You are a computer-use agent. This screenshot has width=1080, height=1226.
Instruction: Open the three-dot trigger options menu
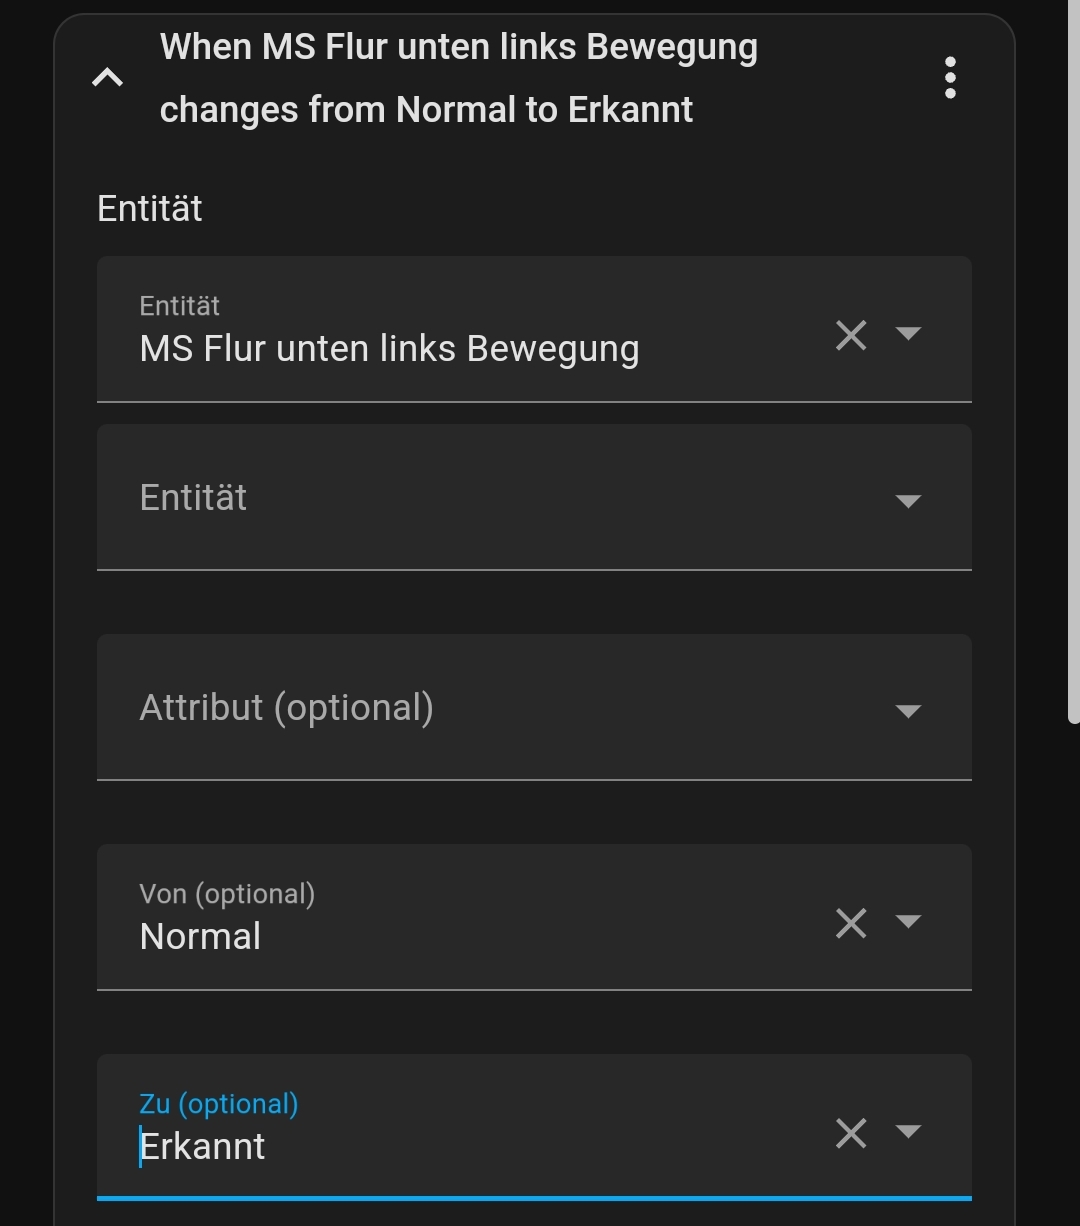pos(949,78)
